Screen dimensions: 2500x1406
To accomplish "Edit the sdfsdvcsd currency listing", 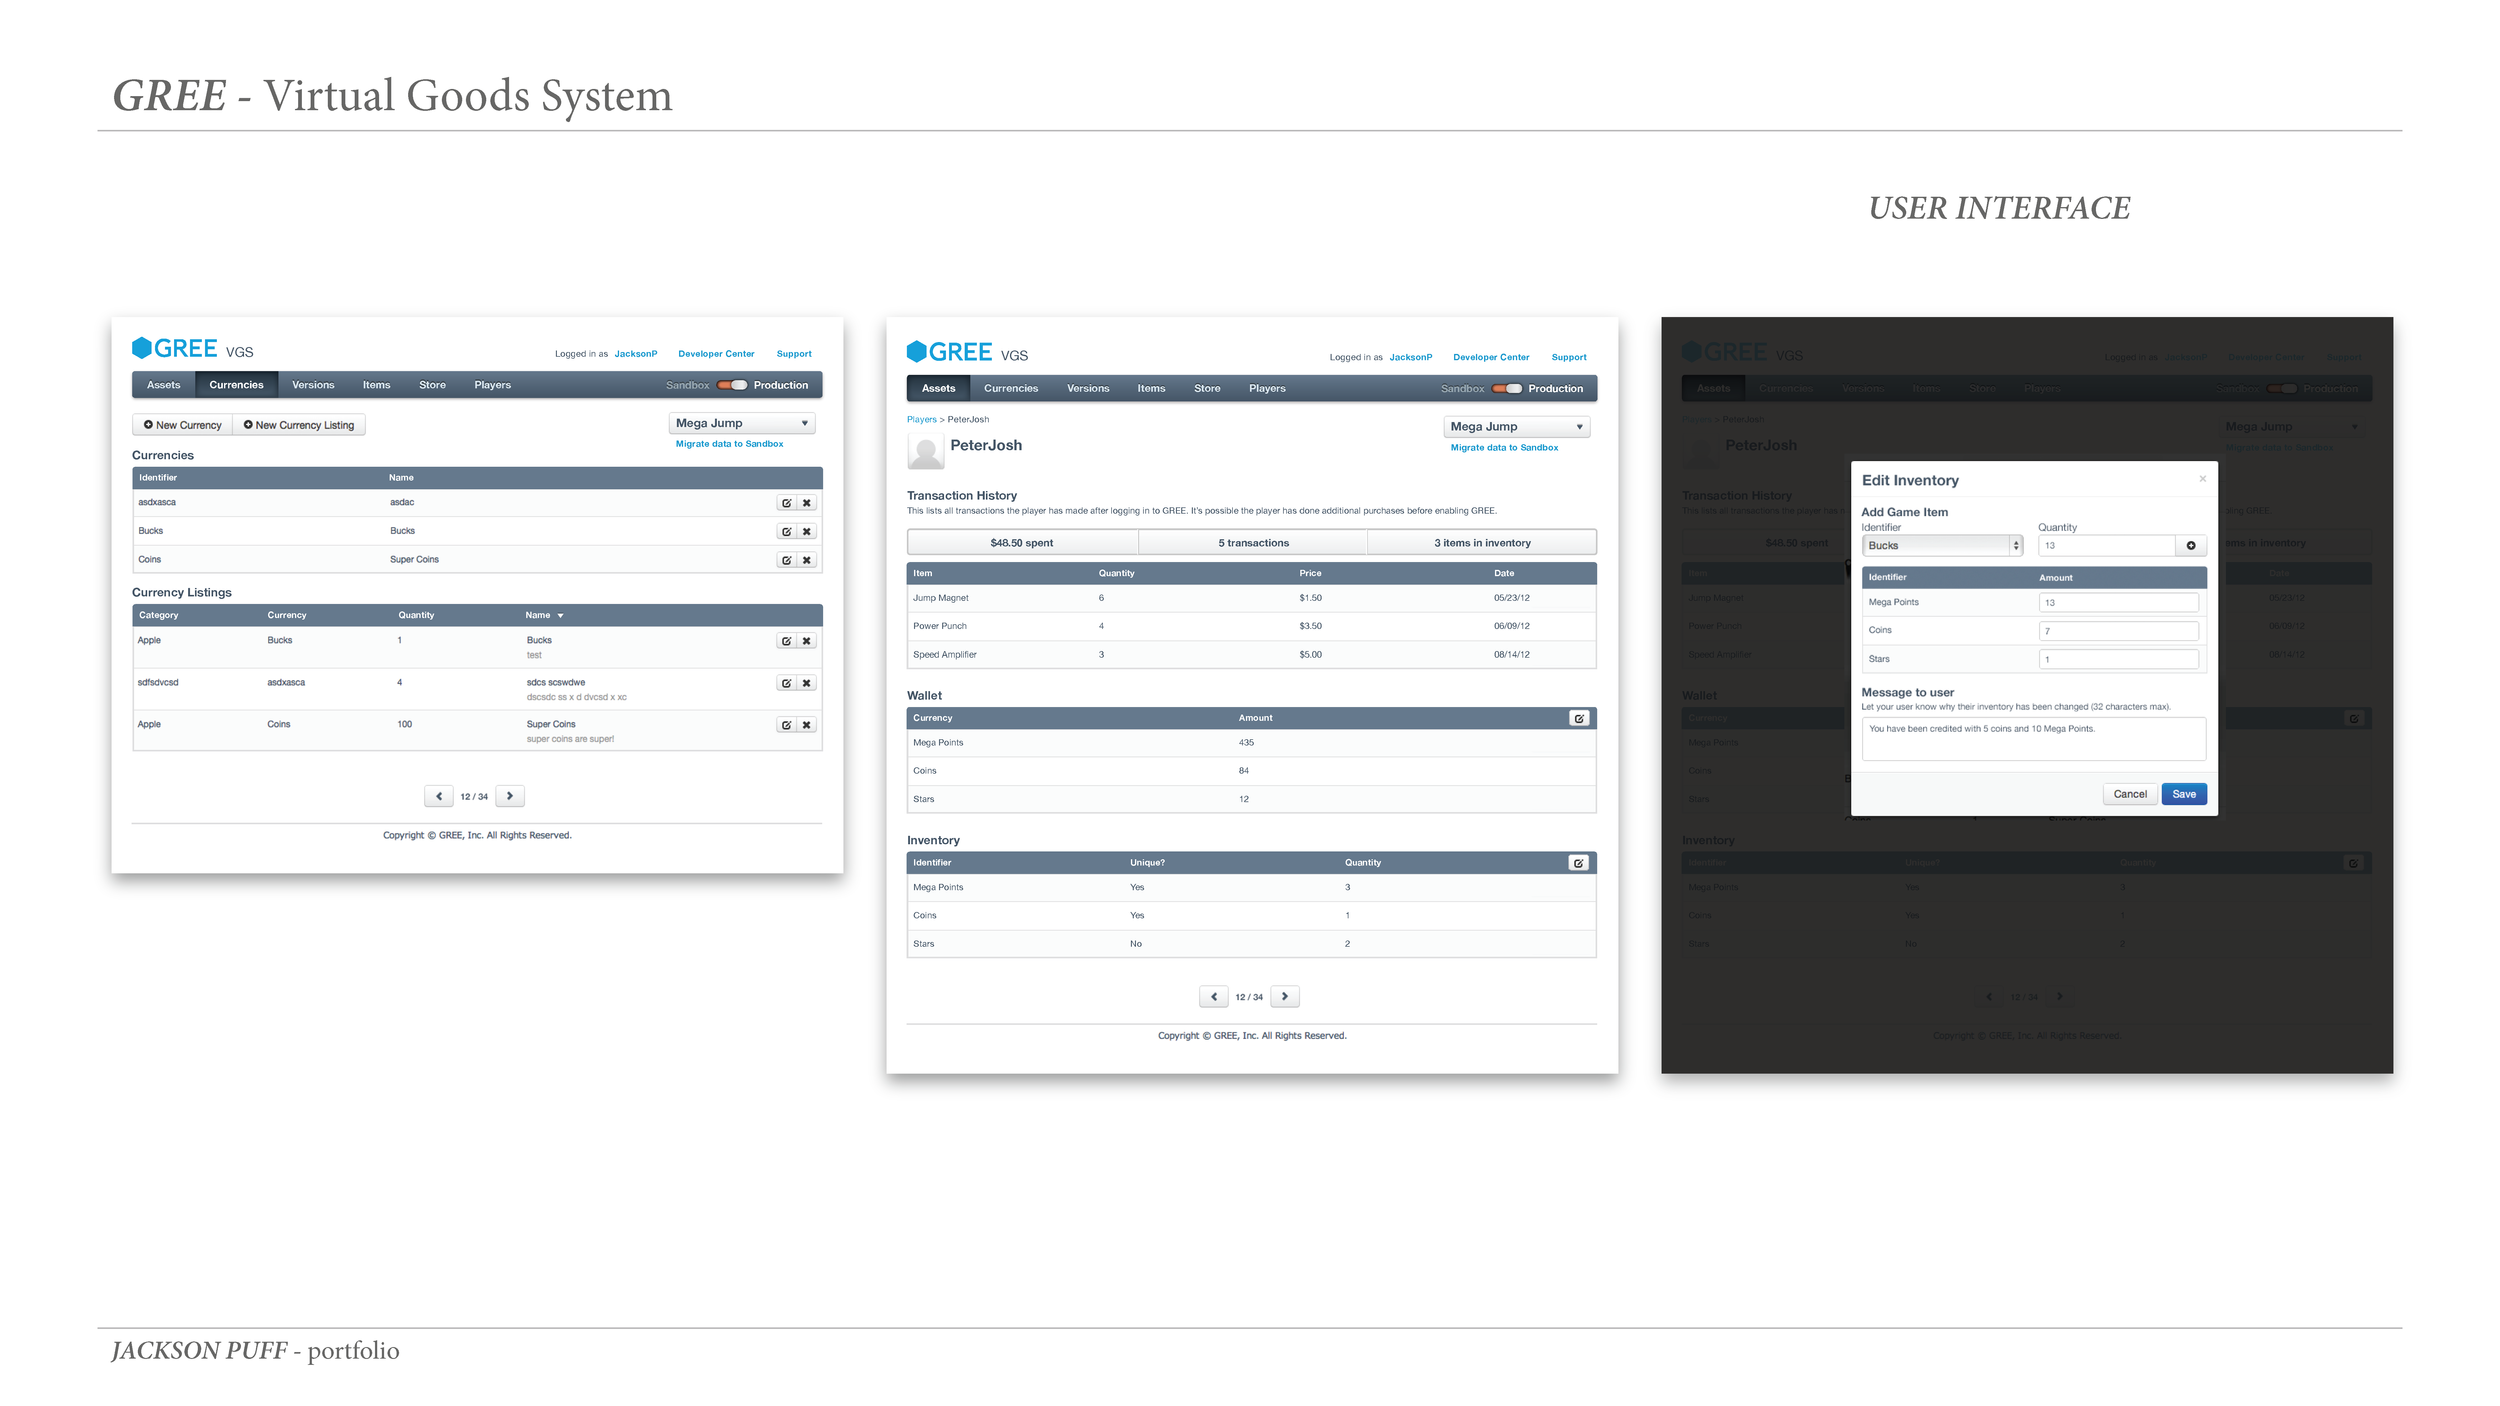I will point(787,683).
